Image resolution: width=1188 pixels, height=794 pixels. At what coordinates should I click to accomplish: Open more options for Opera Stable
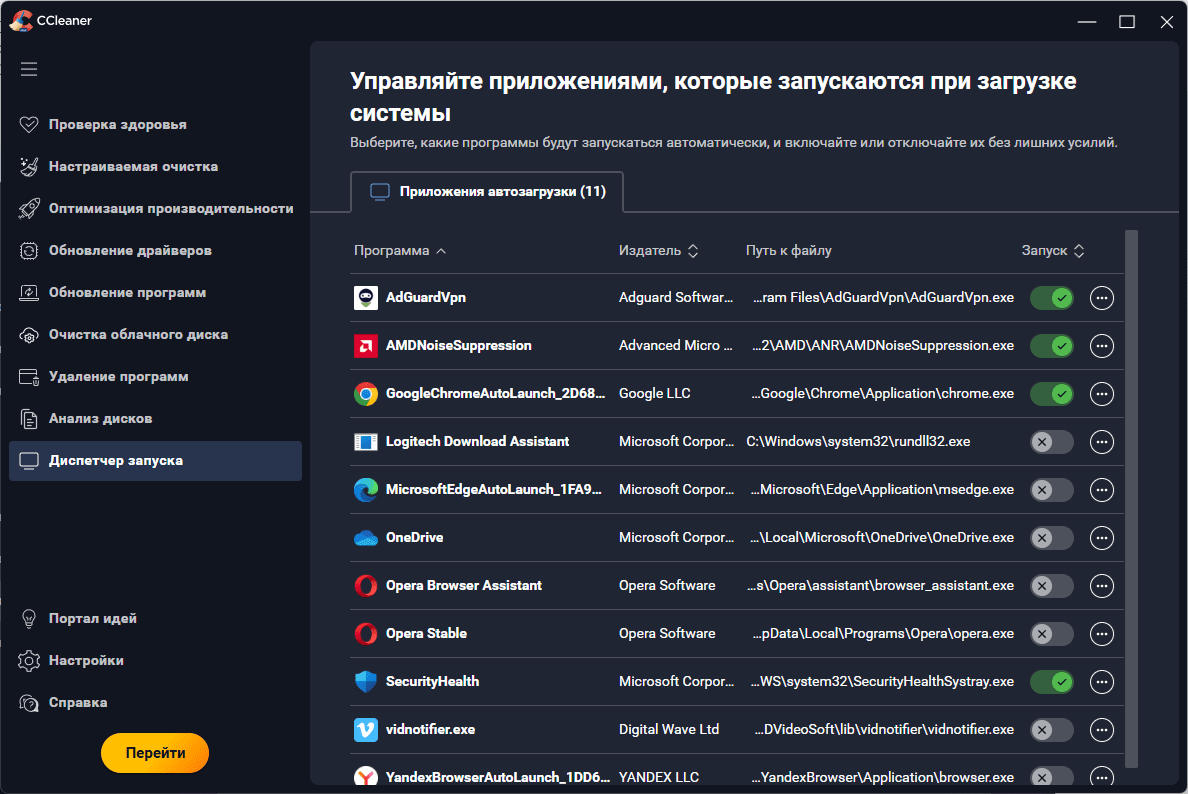point(1102,634)
